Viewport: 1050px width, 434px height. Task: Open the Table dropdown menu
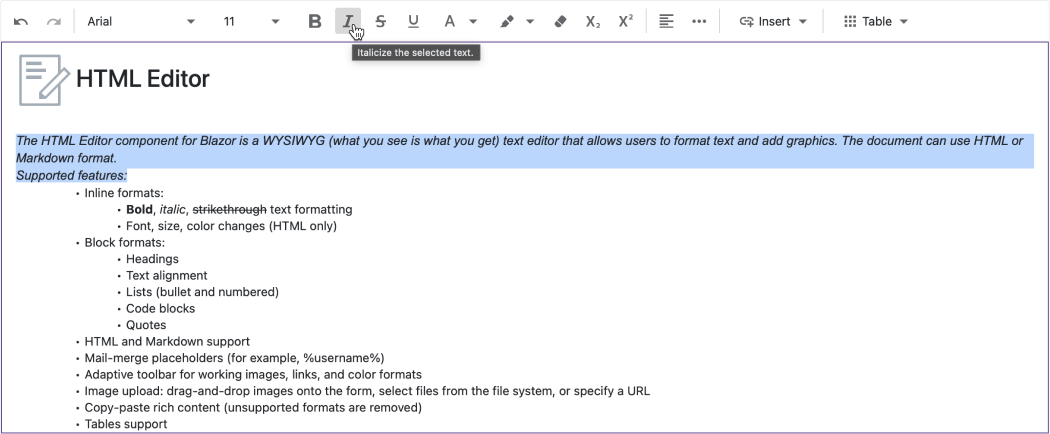click(875, 21)
